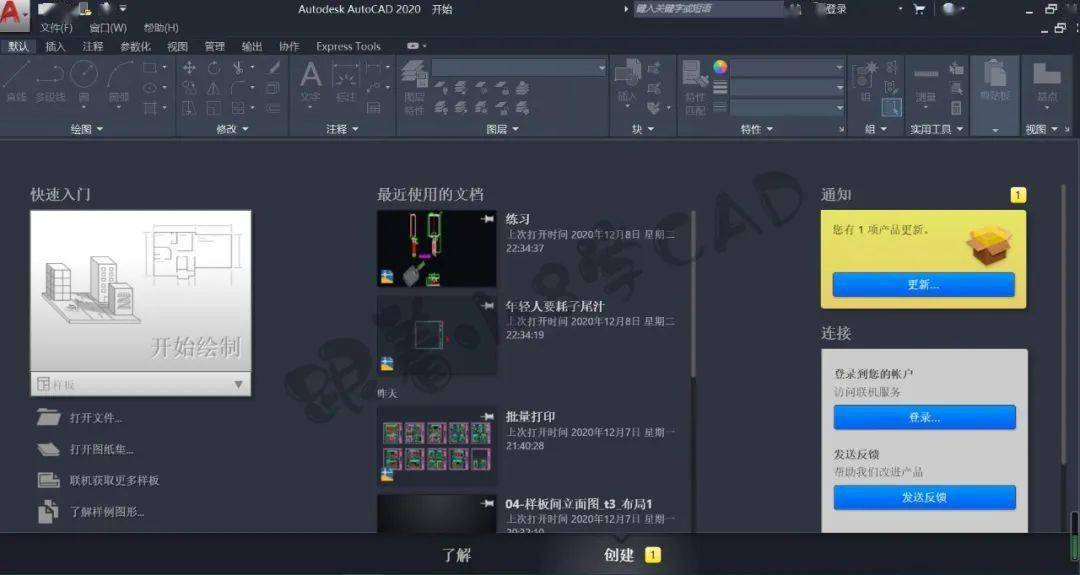Click 联机获取更多样板 link
The image size is (1080, 575).
click(x=114, y=480)
